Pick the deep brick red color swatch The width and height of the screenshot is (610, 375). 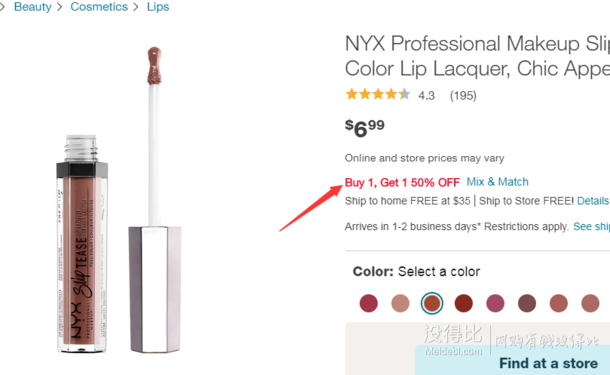tap(463, 303)
